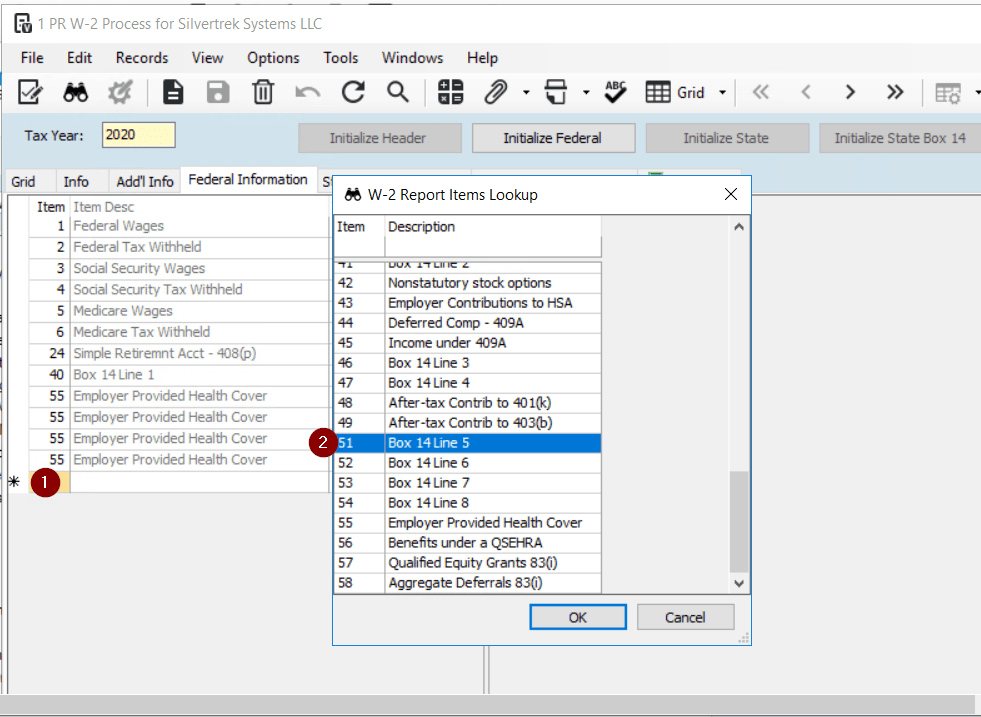Open the File menu
The image size is (981, 717).
(x=32, y=58)
